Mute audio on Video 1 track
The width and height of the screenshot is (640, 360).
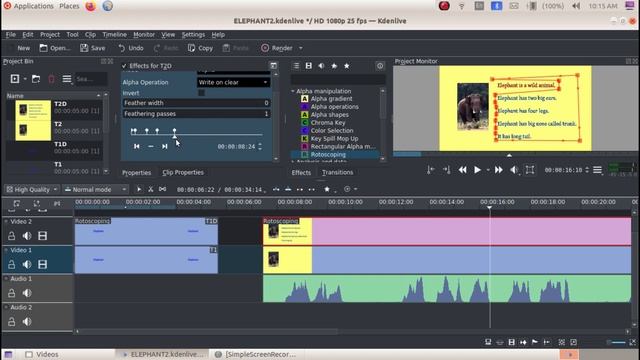(x=27, y=264)
